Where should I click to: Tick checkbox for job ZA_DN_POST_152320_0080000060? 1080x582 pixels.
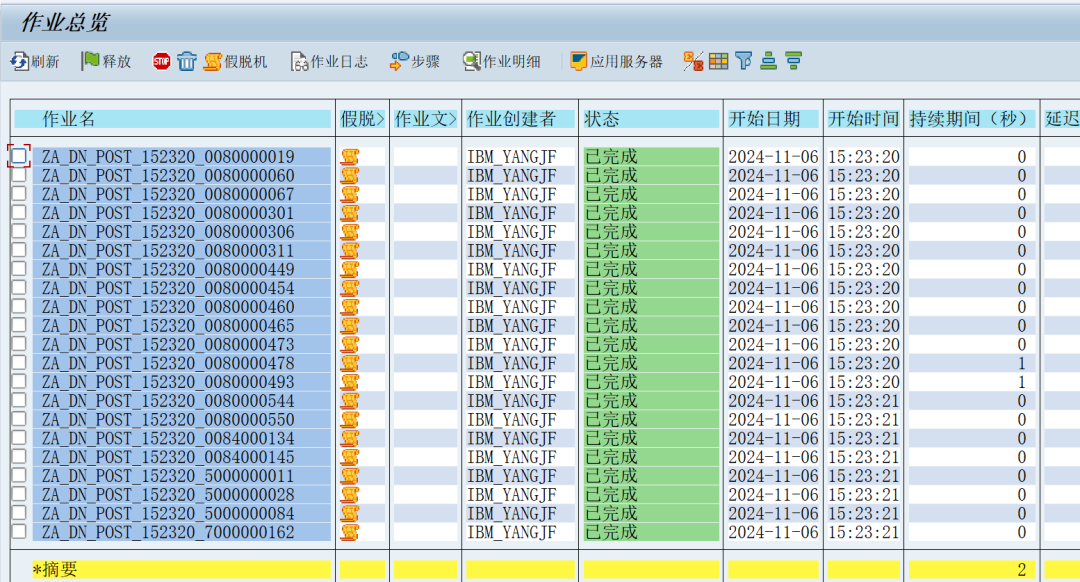pyautogui.click(x=19, y=174)
